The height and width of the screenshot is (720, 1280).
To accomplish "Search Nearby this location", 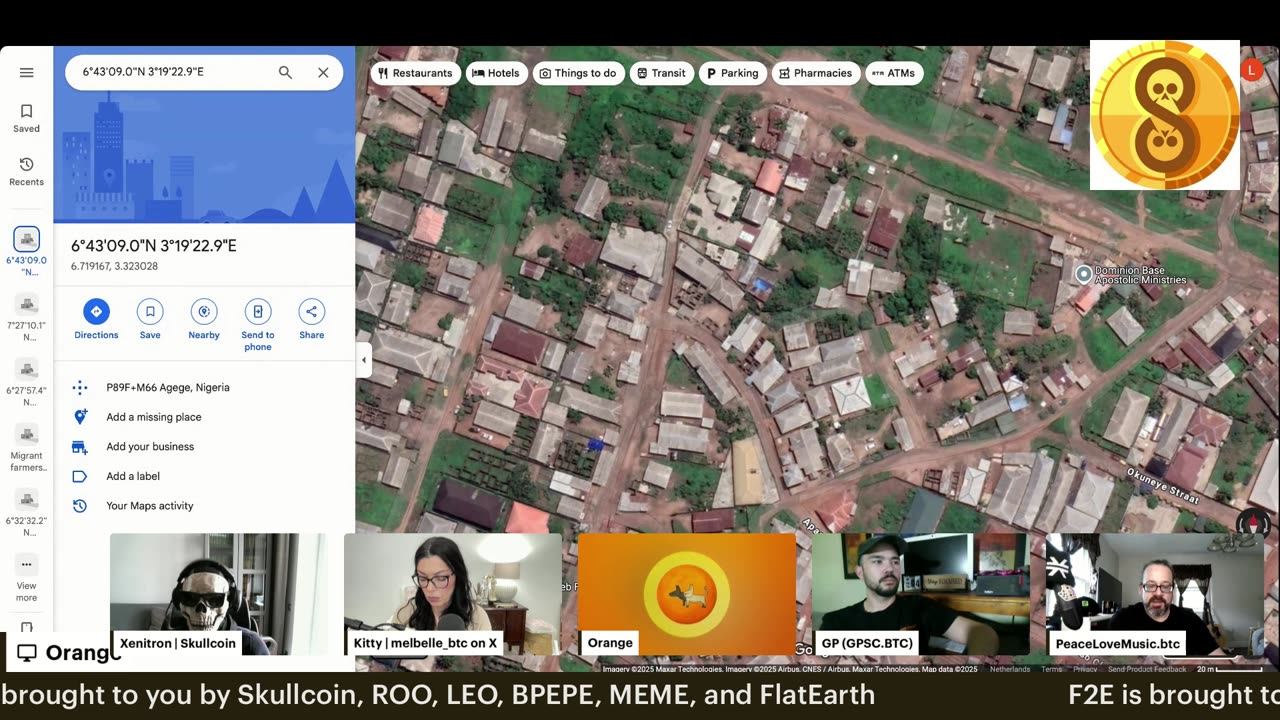I will (204, 320).
